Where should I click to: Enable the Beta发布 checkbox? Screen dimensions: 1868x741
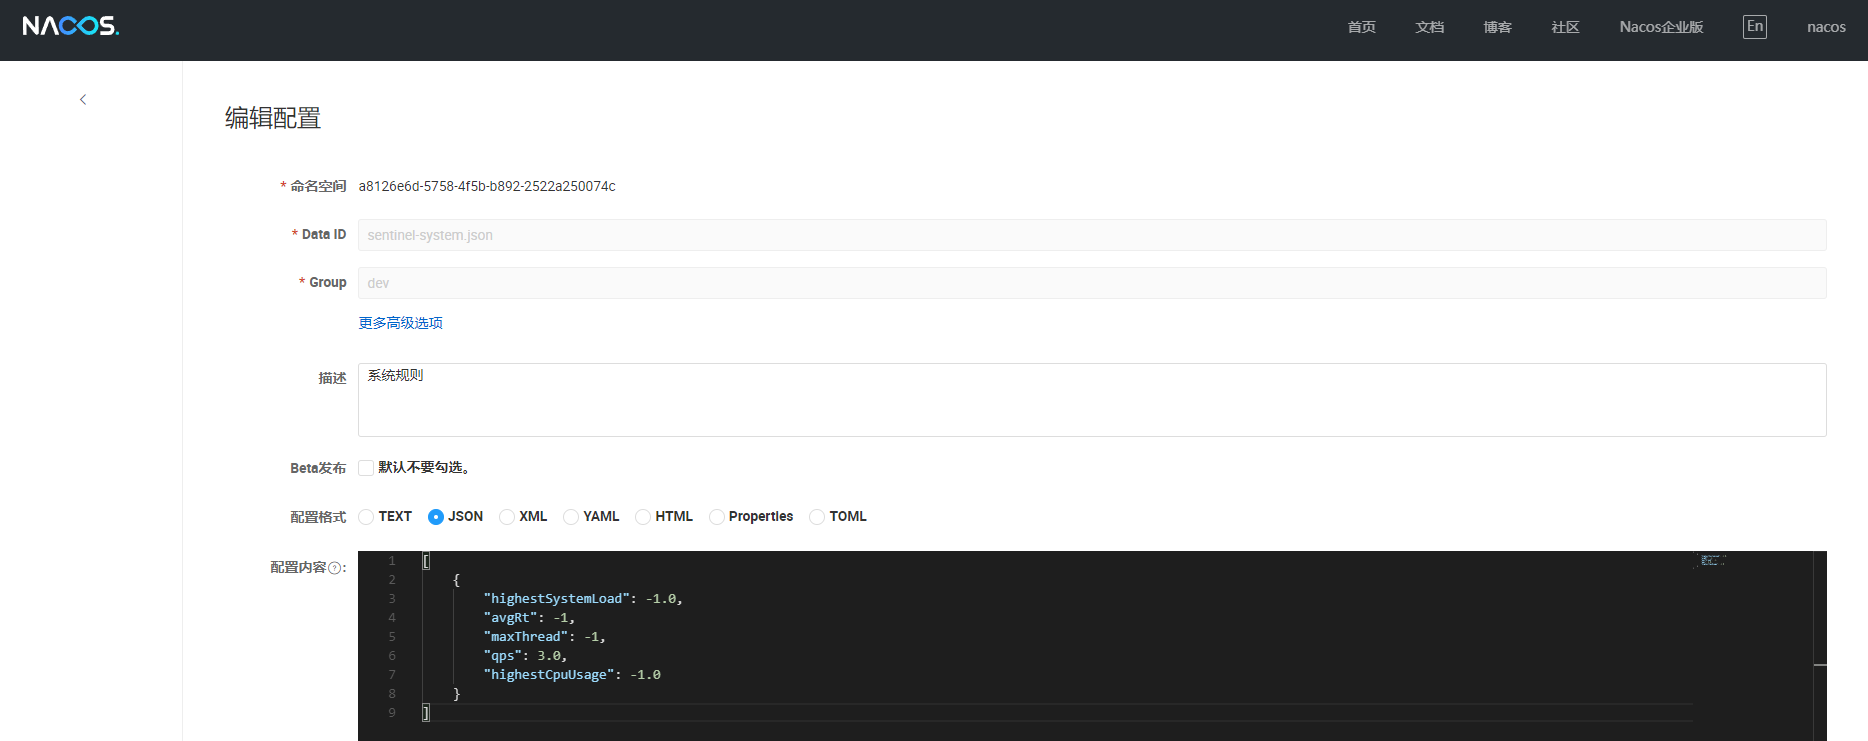(366, 468)
